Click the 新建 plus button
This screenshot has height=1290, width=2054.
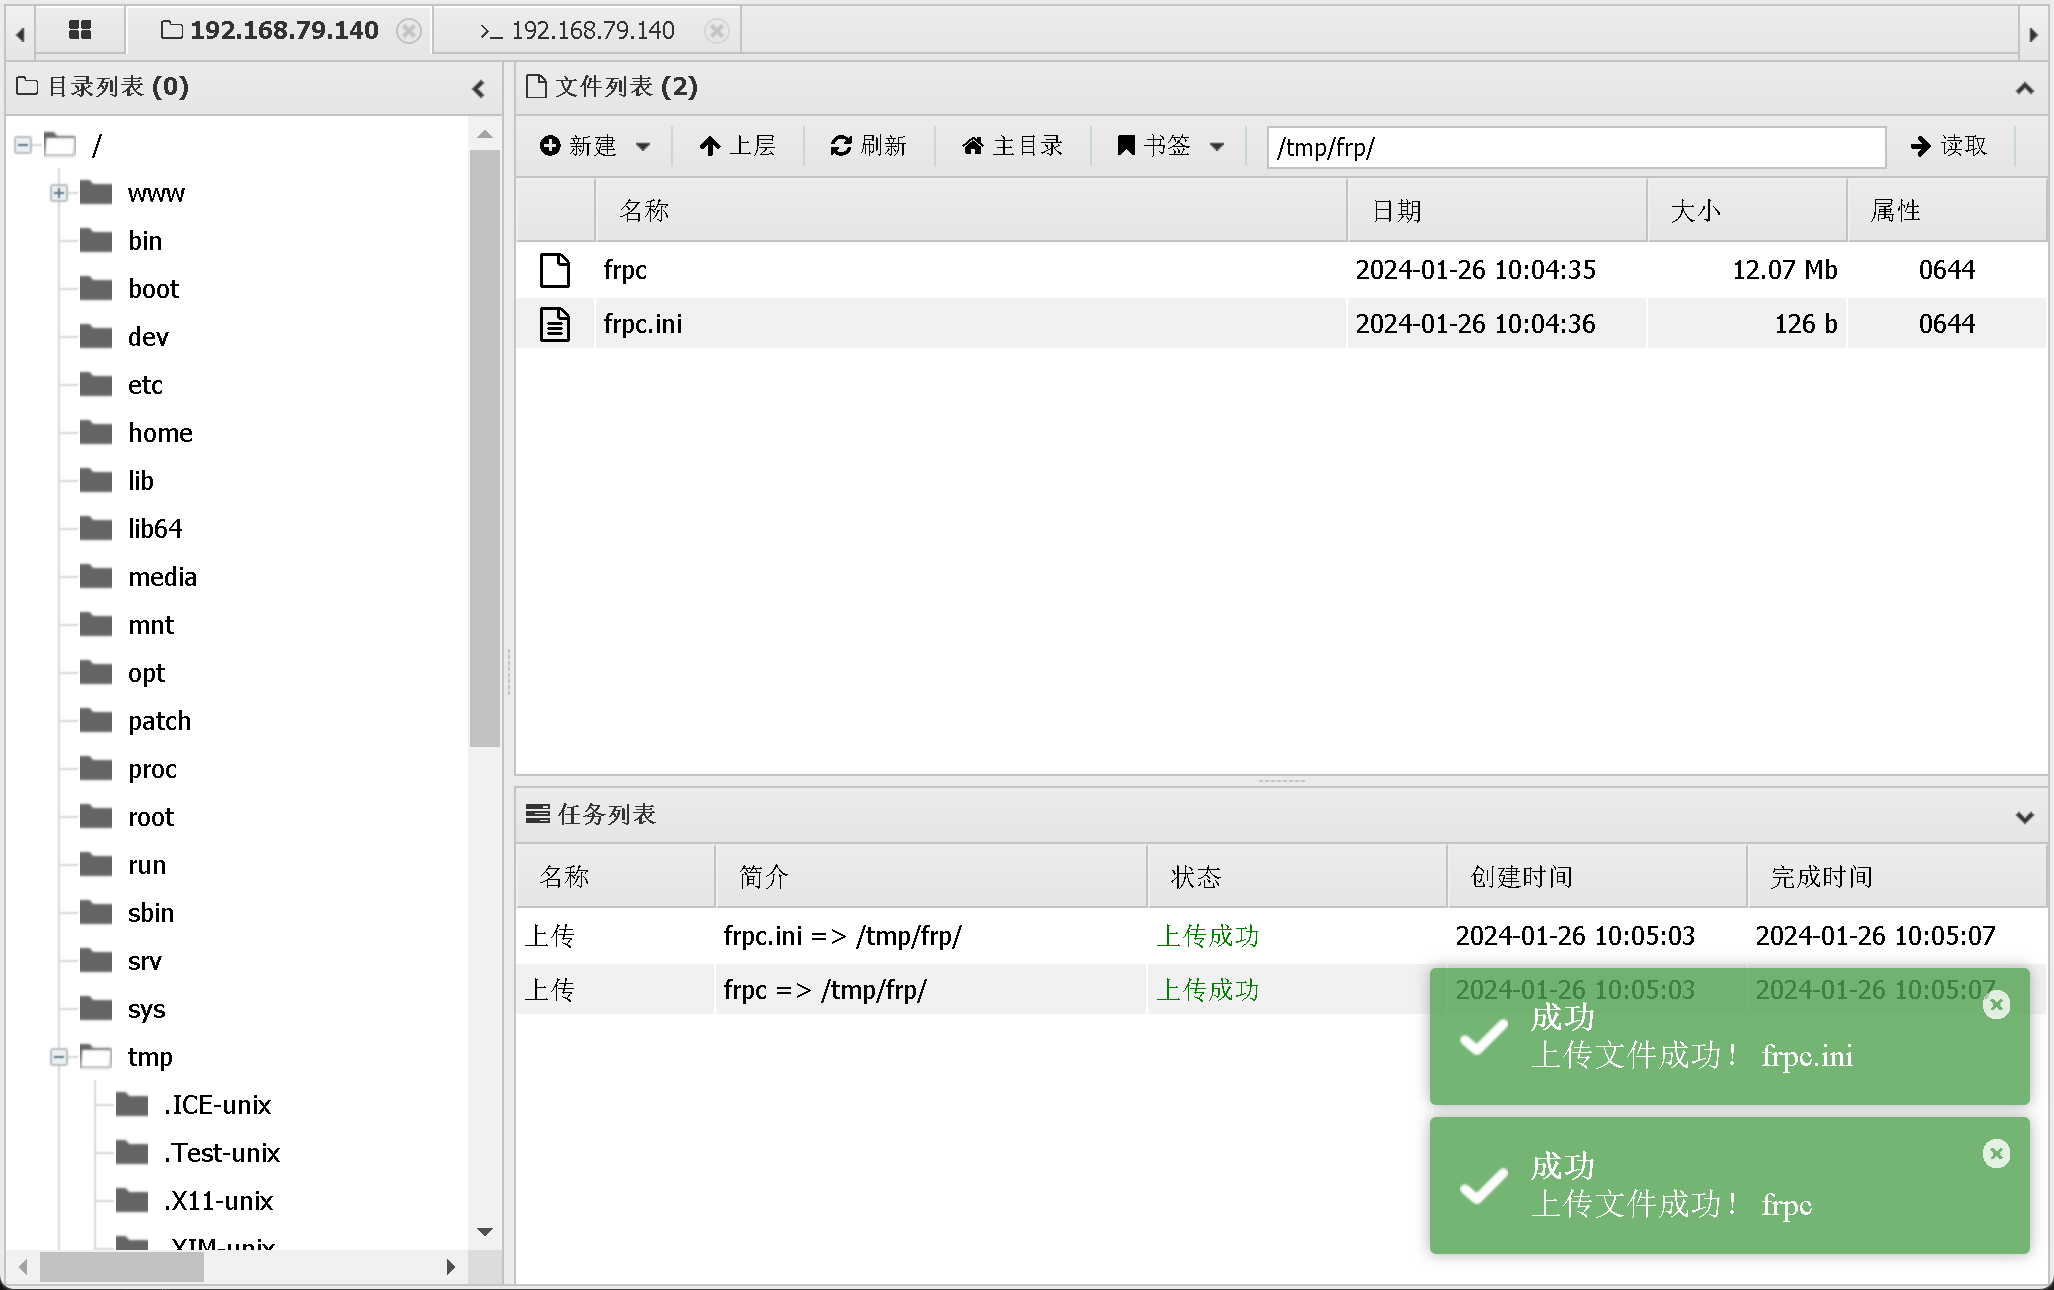tap(579, 146)
